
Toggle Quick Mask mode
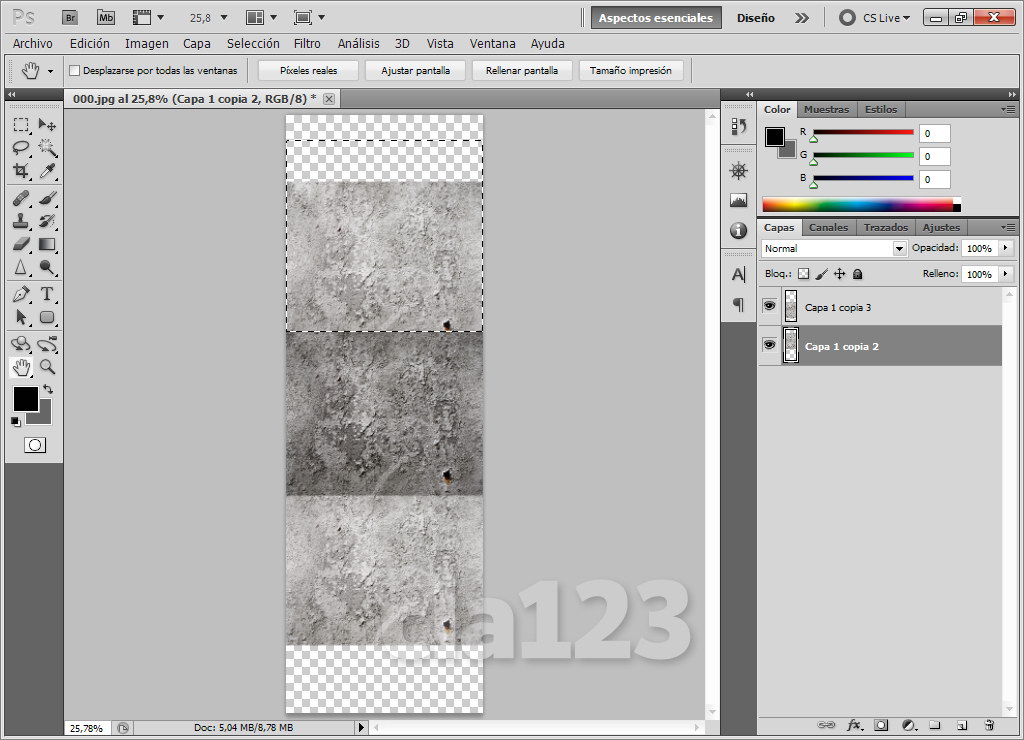[x=35, y=445]
